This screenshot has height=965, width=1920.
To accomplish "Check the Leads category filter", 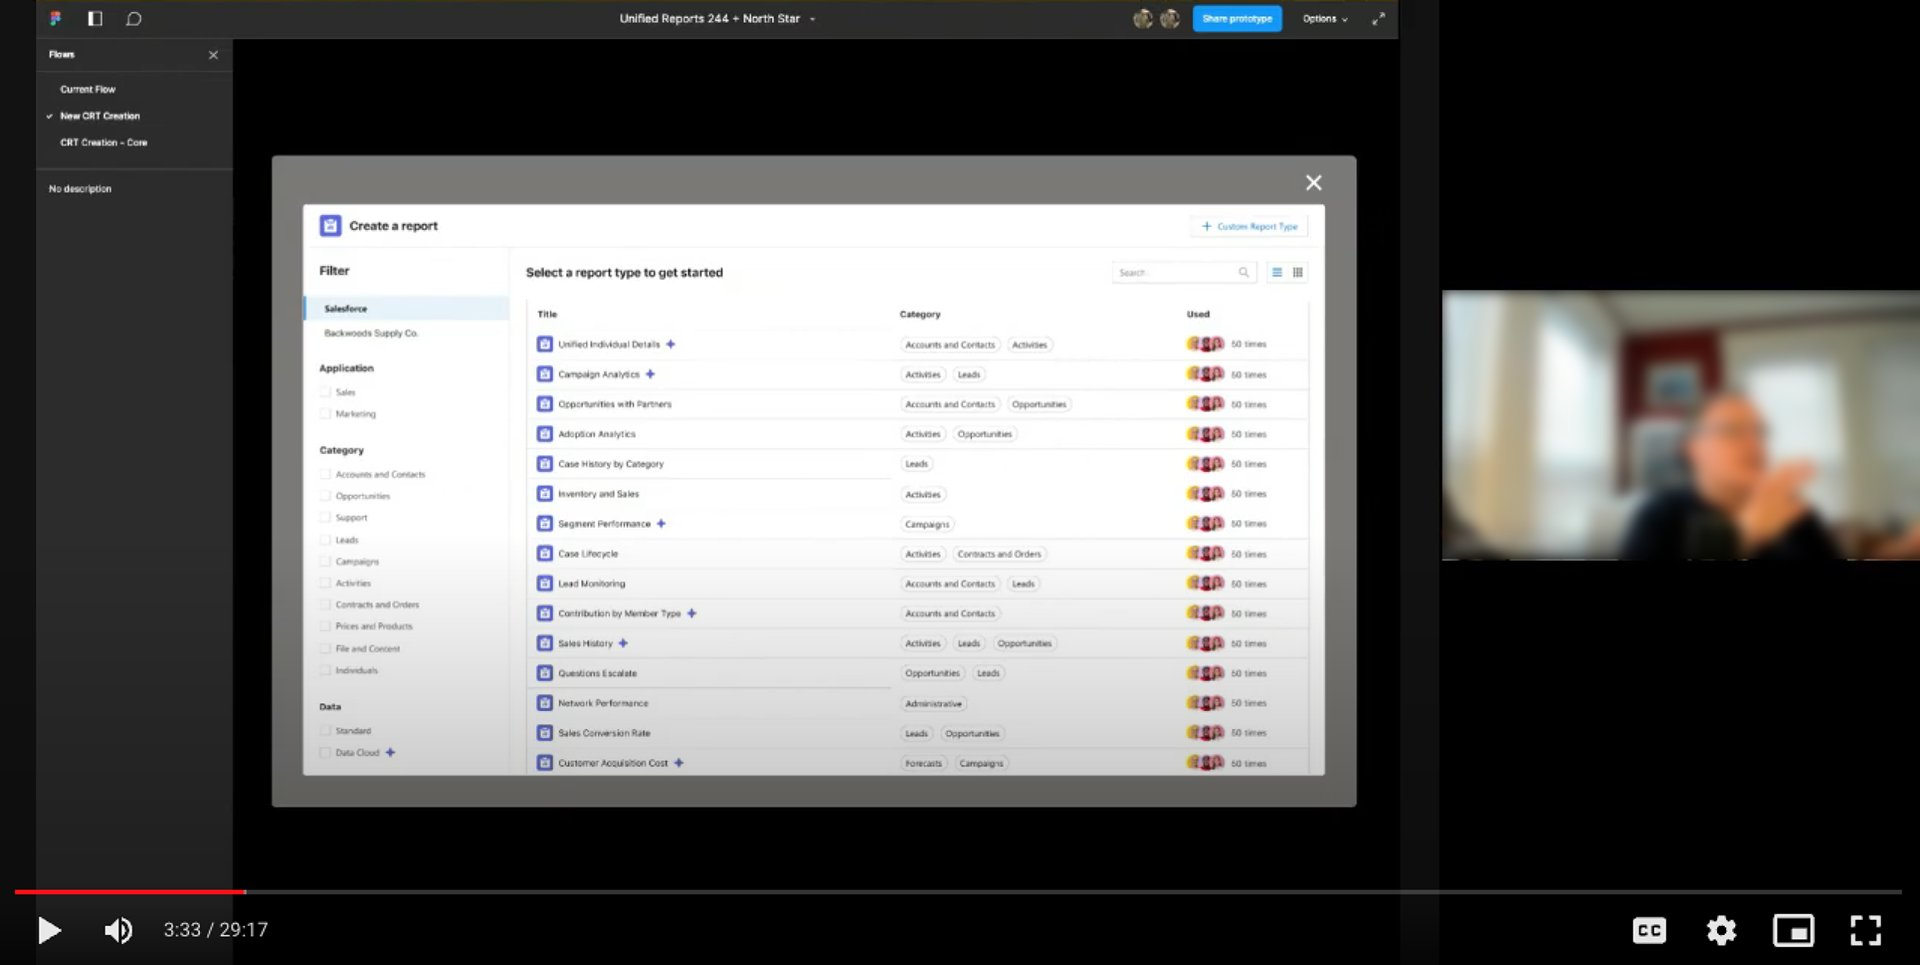I will [x=325, y=540].
